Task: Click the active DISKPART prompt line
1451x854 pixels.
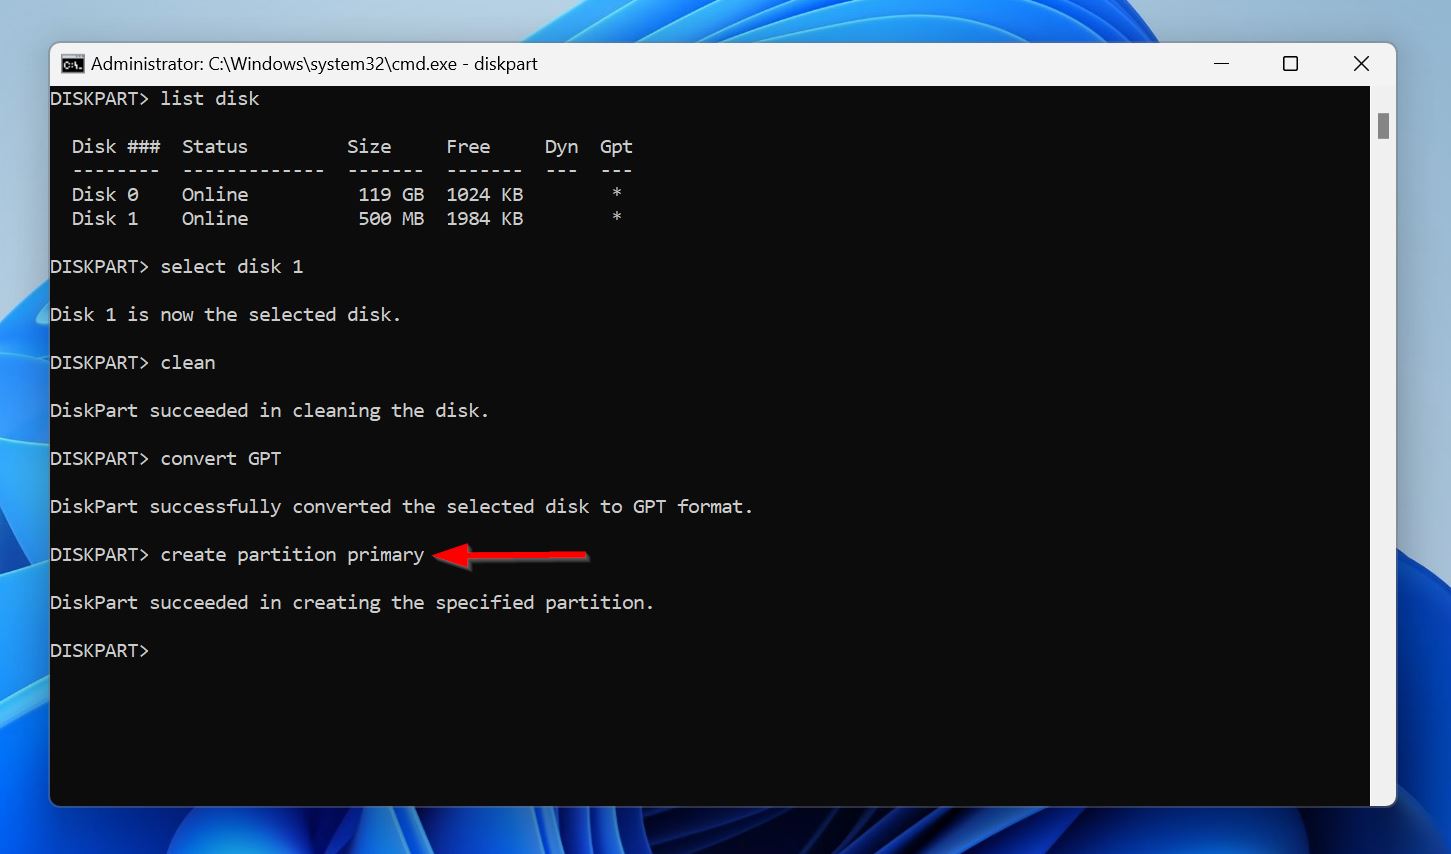Action: point(99,650)
